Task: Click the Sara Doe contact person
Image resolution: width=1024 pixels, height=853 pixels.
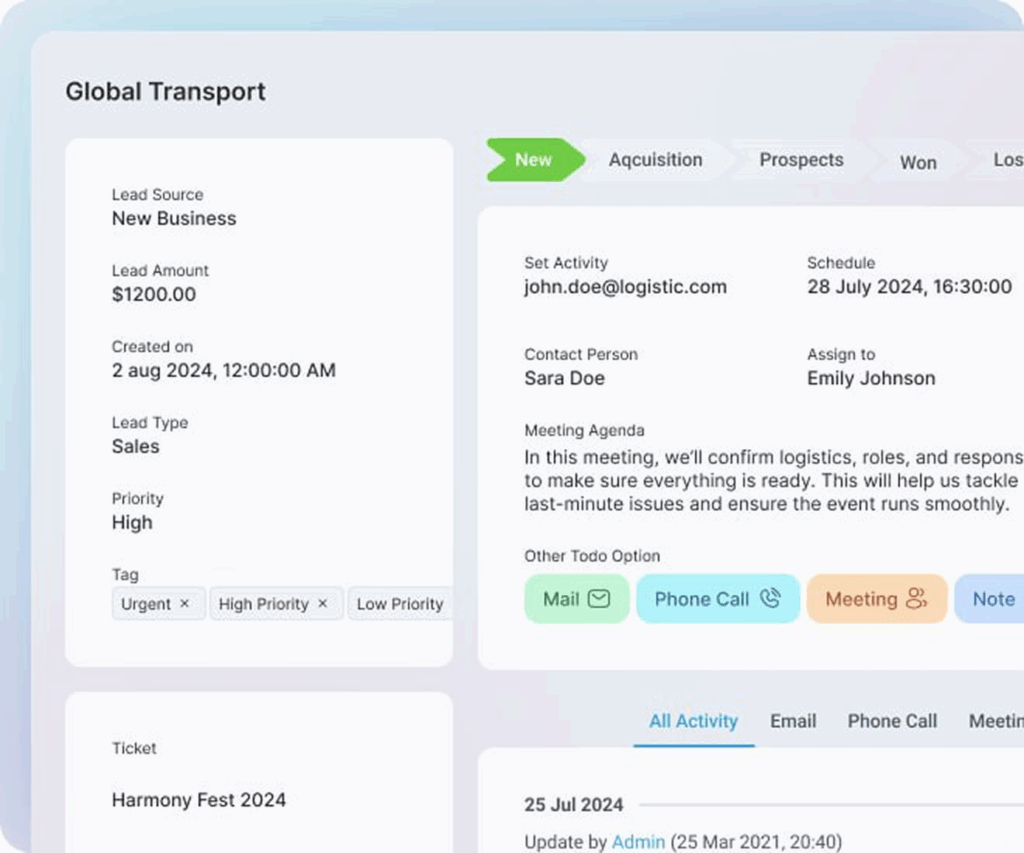Action: [564, 378]
